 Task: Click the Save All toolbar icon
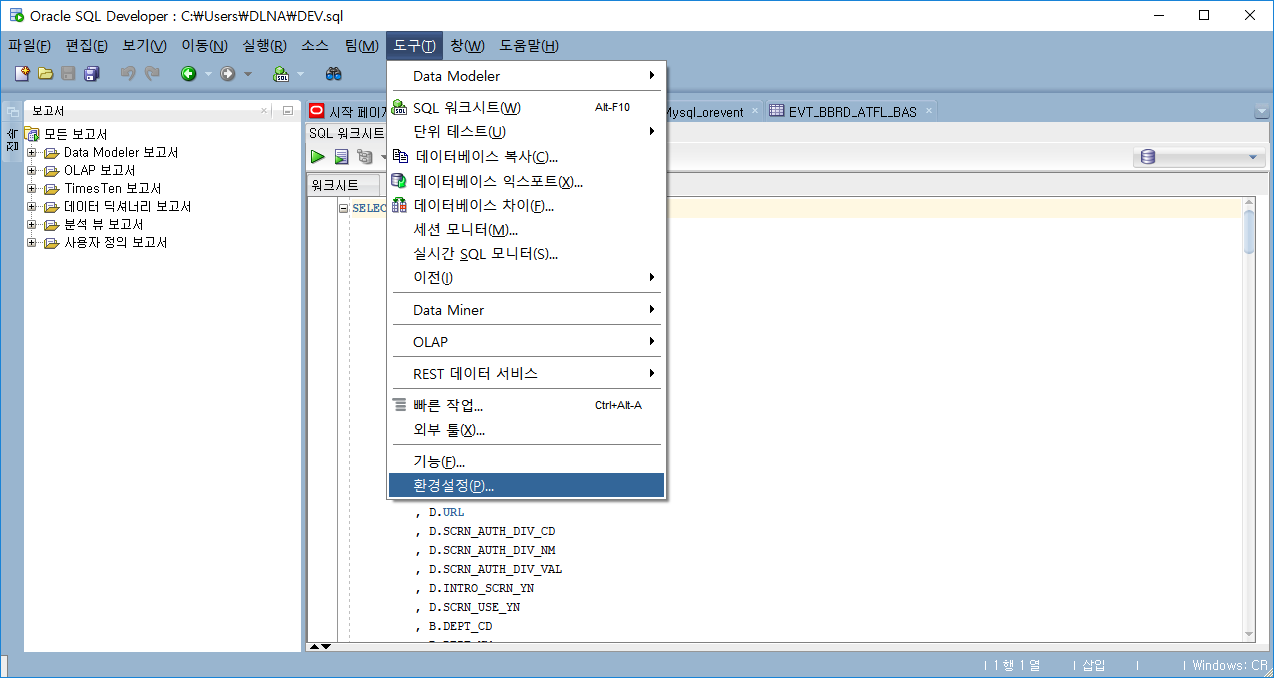click(92, 73)
